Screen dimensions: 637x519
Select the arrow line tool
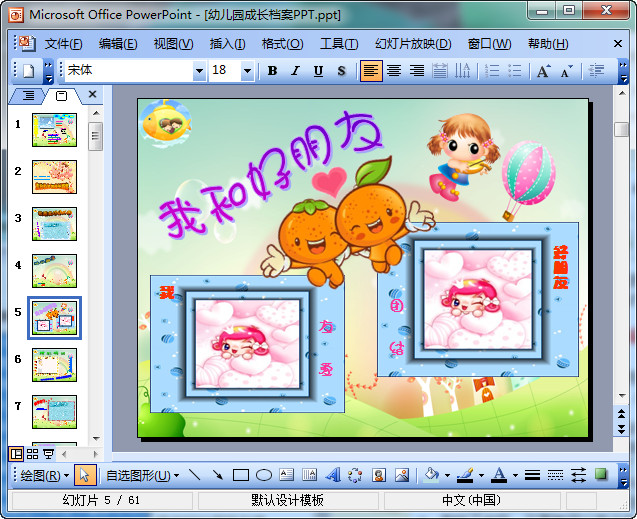218,475
